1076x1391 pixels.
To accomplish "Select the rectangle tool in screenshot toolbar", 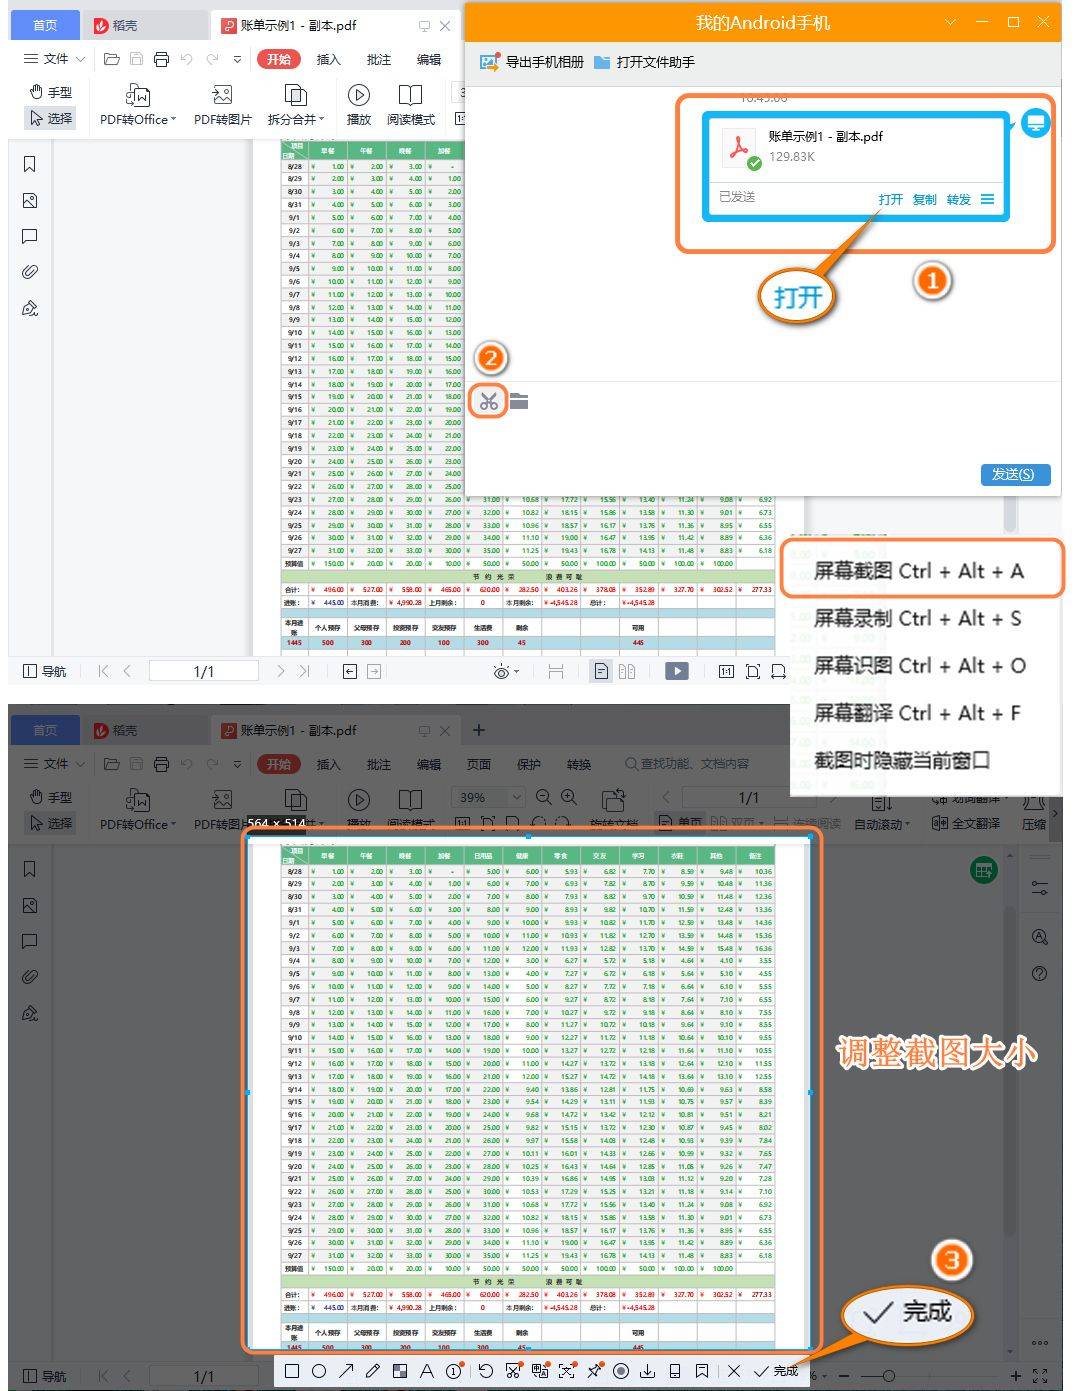I will click(x=292, y=1371).
